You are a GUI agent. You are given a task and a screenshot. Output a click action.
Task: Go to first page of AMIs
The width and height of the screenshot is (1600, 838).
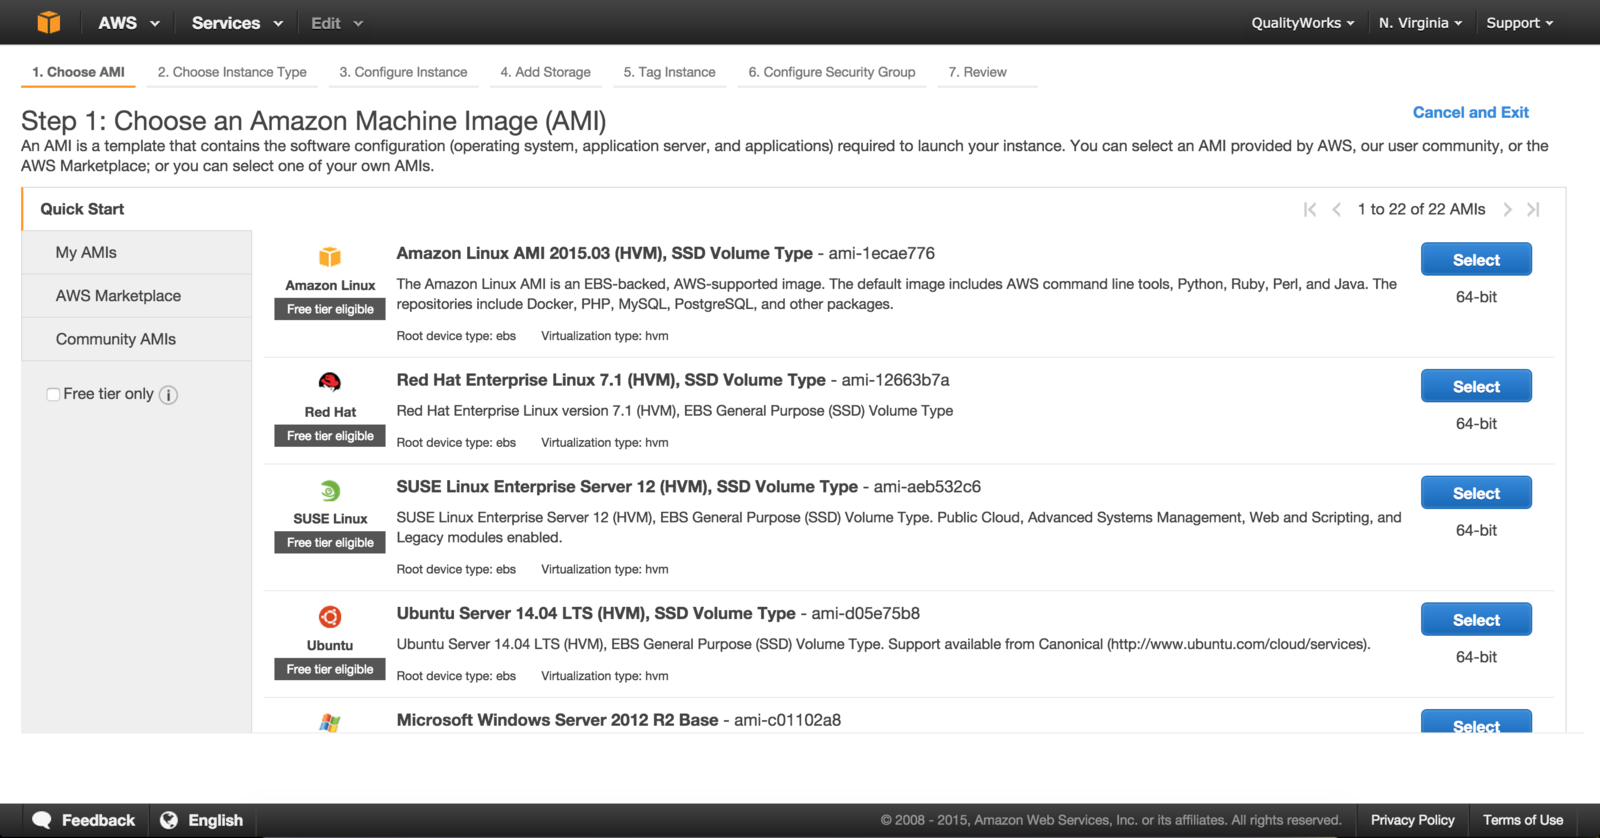click(x=1310, y=209)
